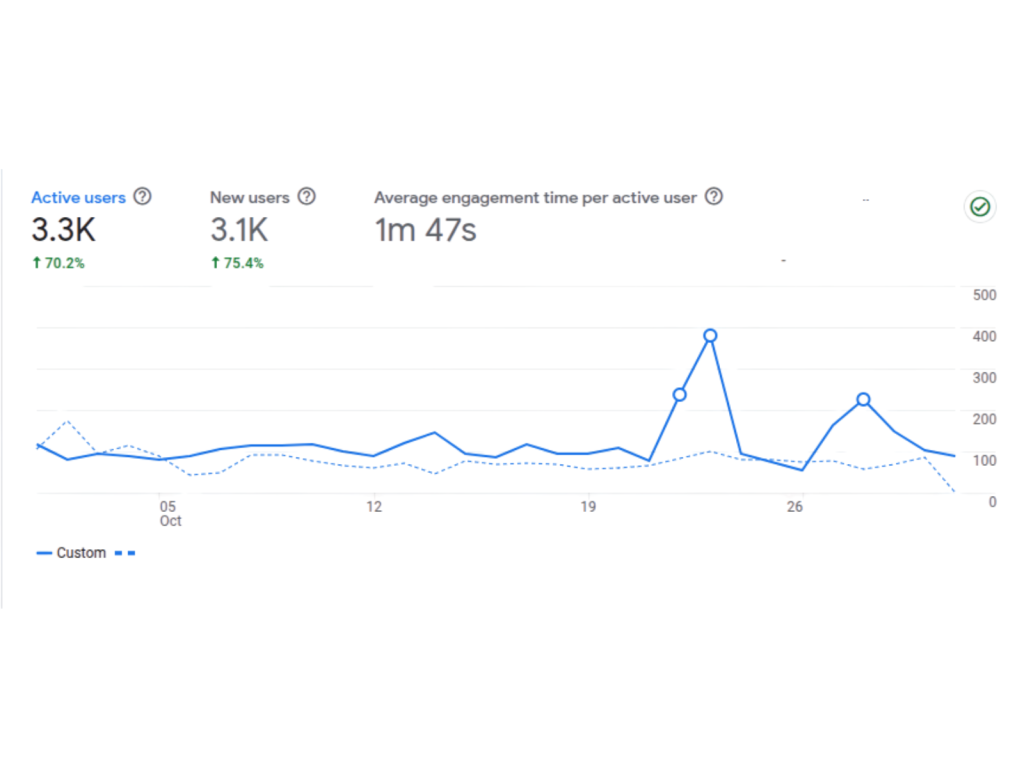Click the 3.1K new users value
The height and width of the screenshot is (768, 1024).
point(239,231)
